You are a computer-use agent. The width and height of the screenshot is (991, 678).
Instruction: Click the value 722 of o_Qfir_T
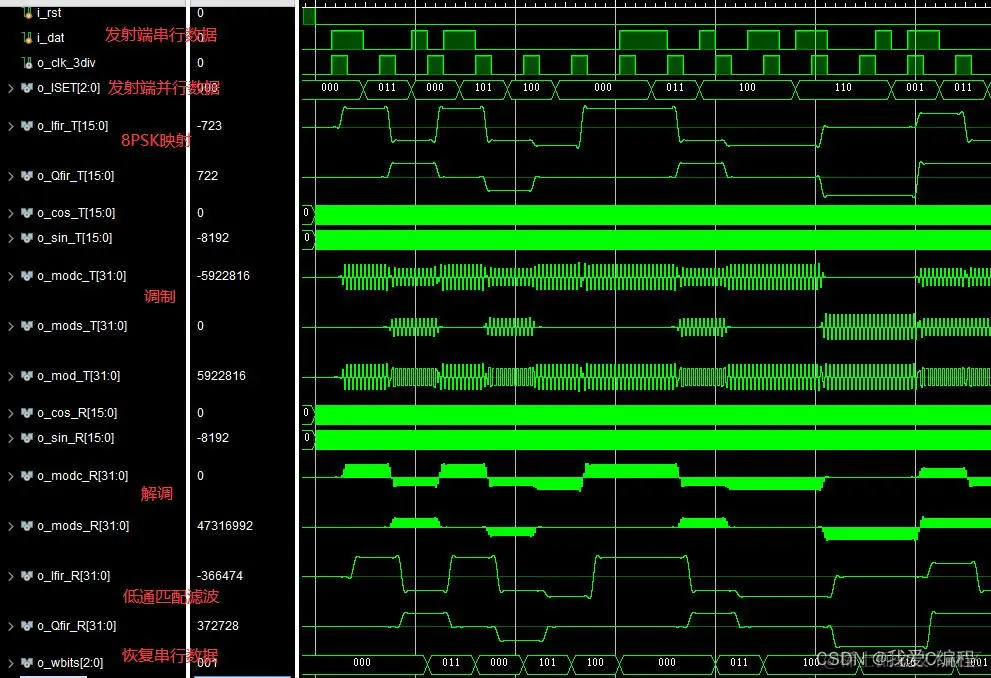[207, 176]
